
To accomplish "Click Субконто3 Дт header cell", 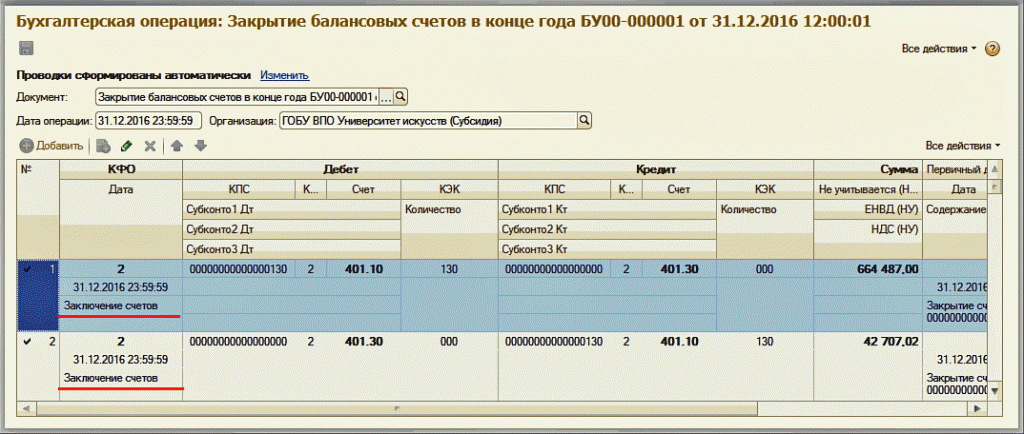I will (x=291, y=249).
